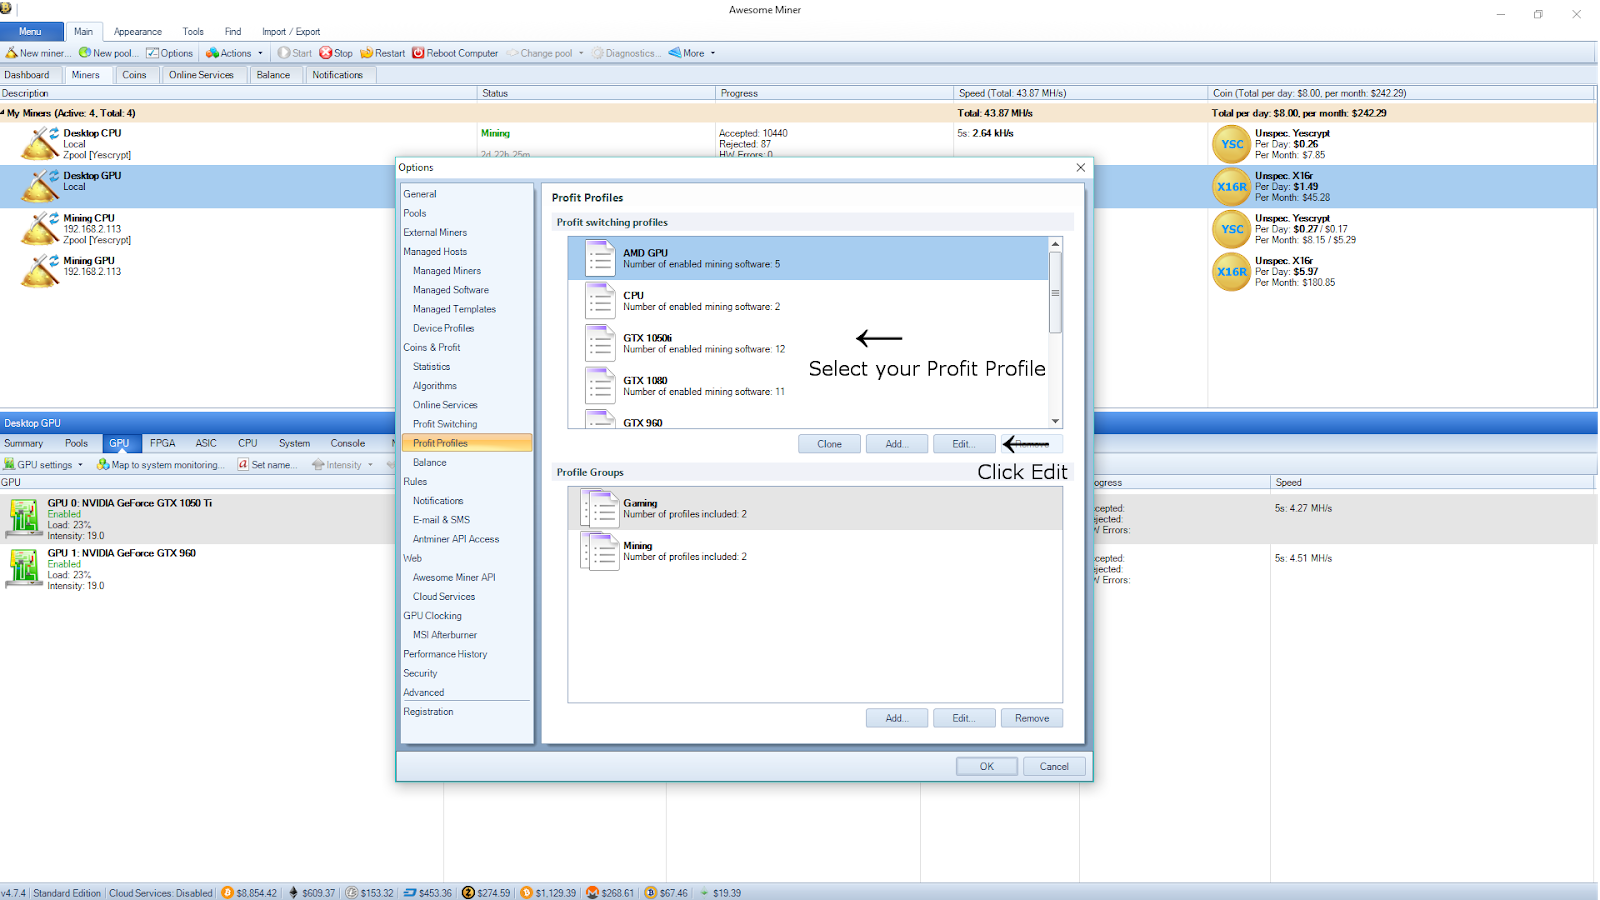Click Add under Profile Groups
Image resolution: width=1600 pixels, height=900 pixels.
pos(897,718)
